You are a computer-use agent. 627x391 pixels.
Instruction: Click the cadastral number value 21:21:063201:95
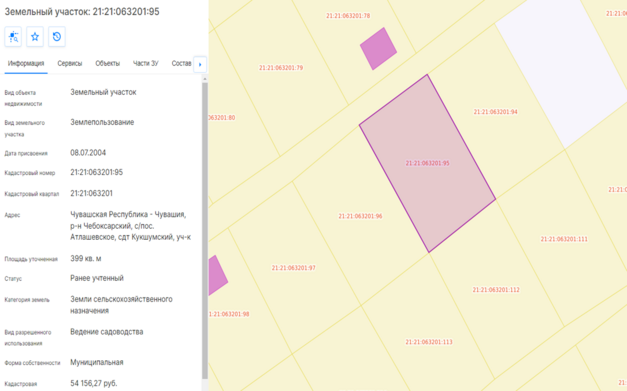pyautogui.click(x=97, y=172)
